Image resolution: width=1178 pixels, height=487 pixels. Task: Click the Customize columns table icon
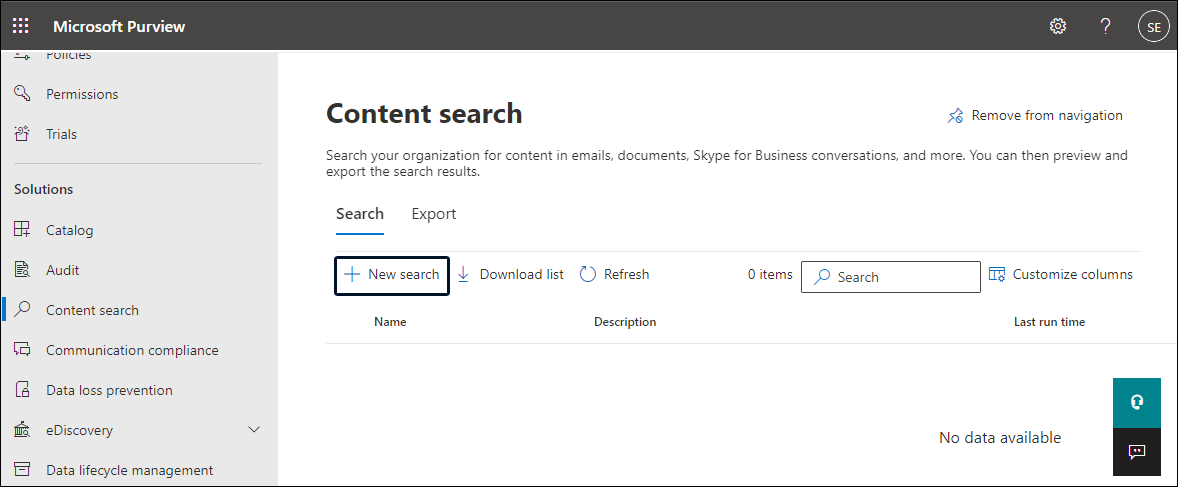tap(997, 274)
